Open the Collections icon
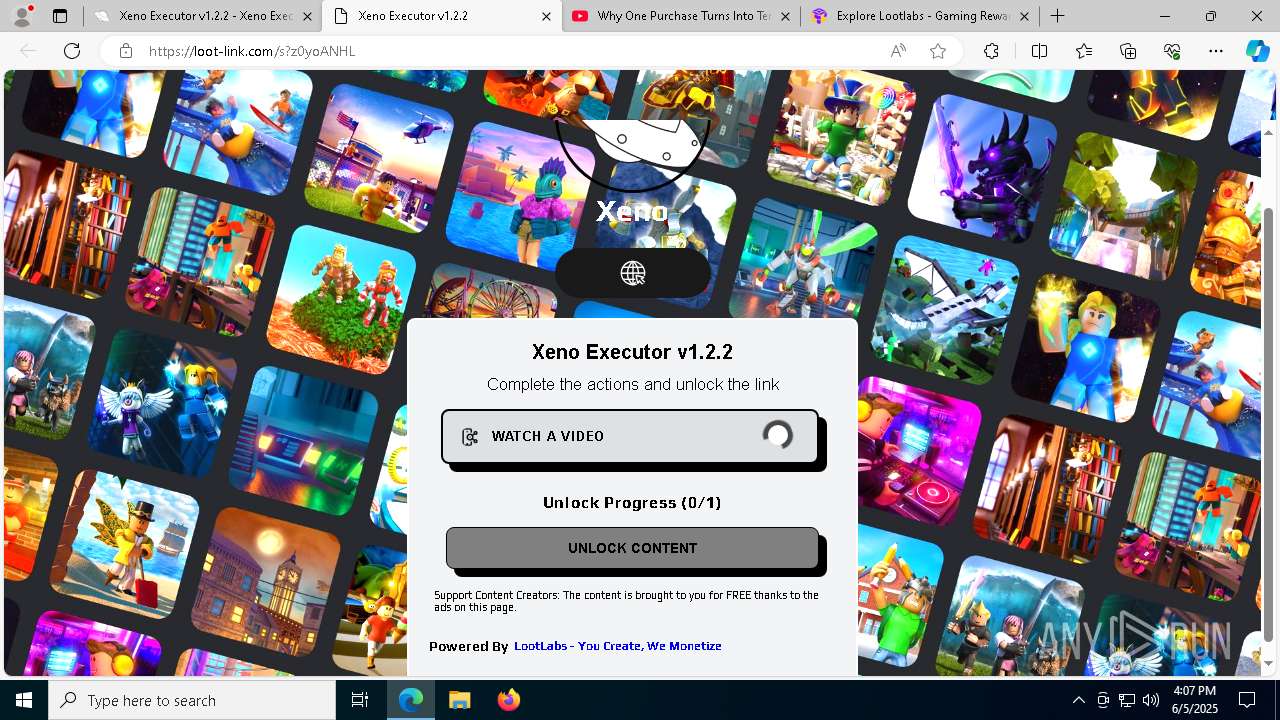Screen dimensions: 1280x720 click(1128, 51)
